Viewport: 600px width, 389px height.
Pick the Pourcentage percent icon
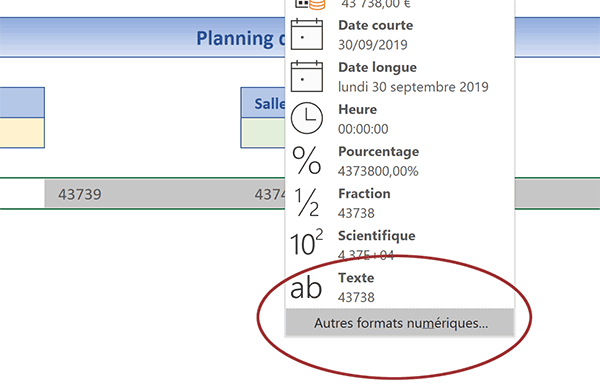click(x=307, y=161)
